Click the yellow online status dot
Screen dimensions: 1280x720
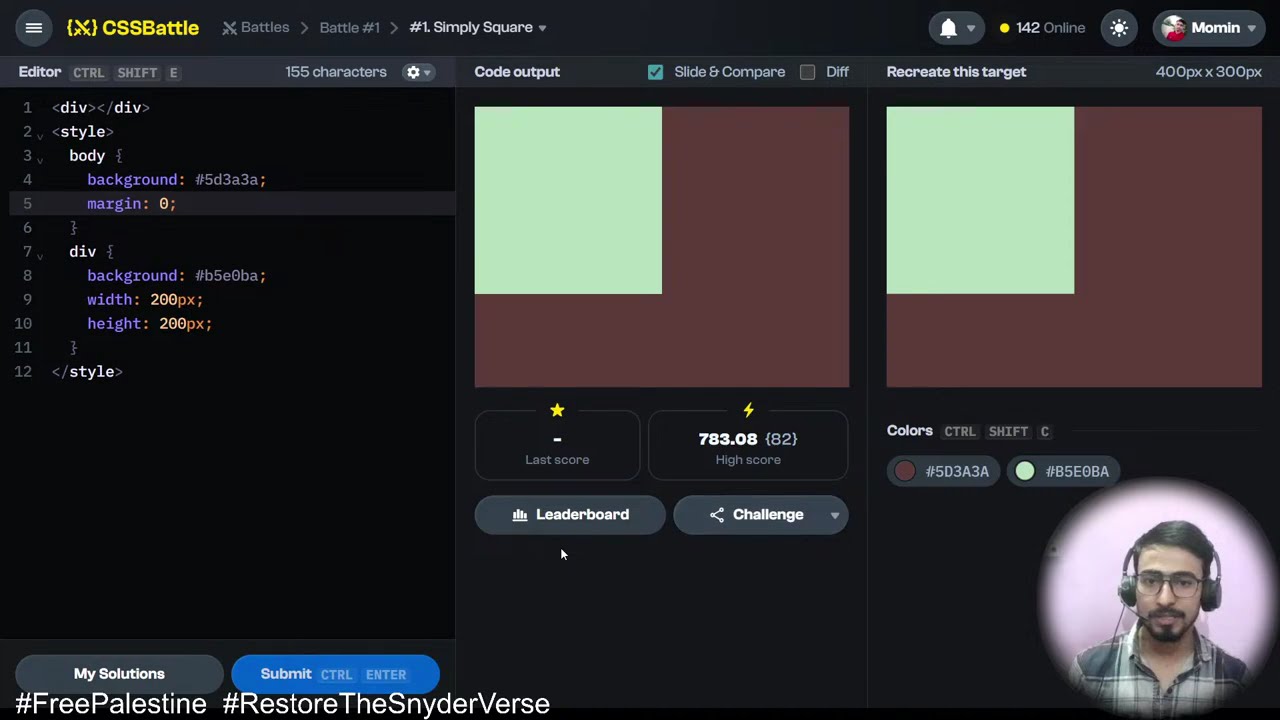[x=1005, y=28]
